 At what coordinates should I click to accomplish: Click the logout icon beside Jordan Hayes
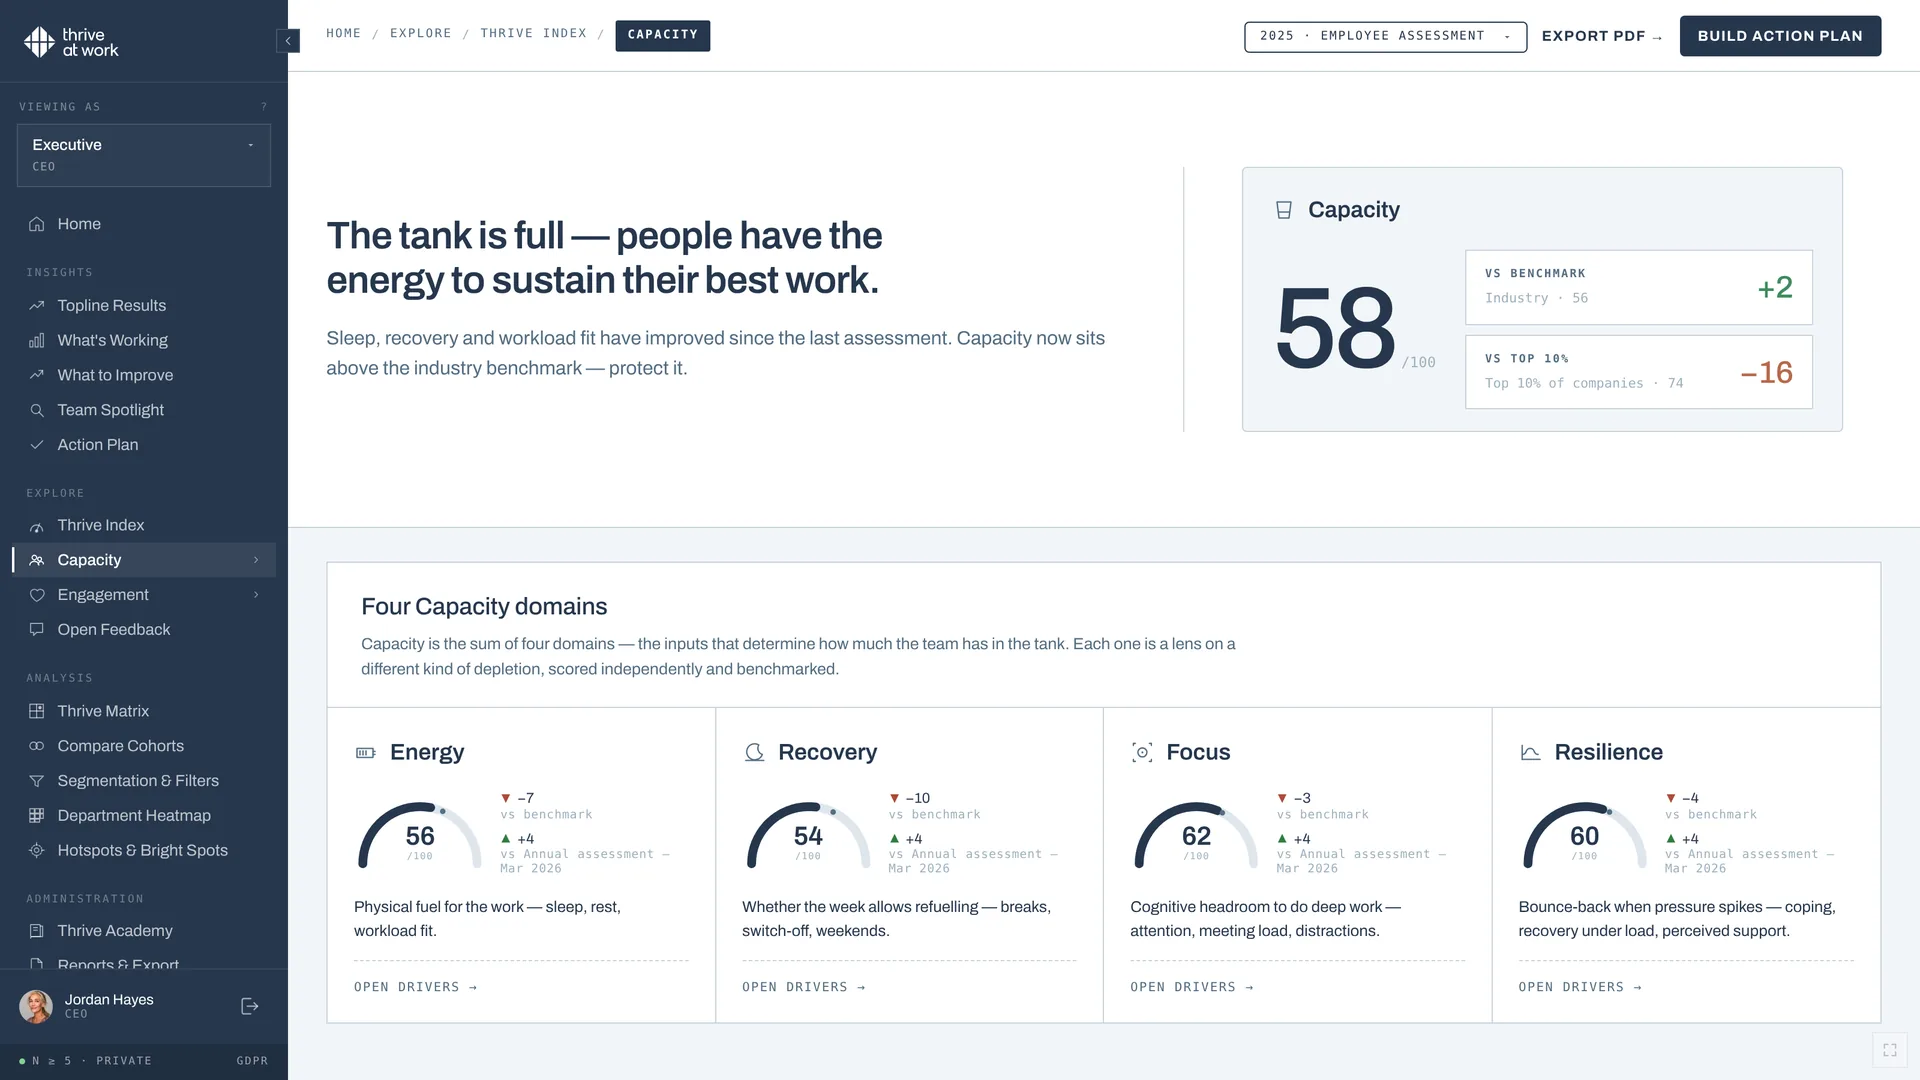click(x=250, y=1006)
